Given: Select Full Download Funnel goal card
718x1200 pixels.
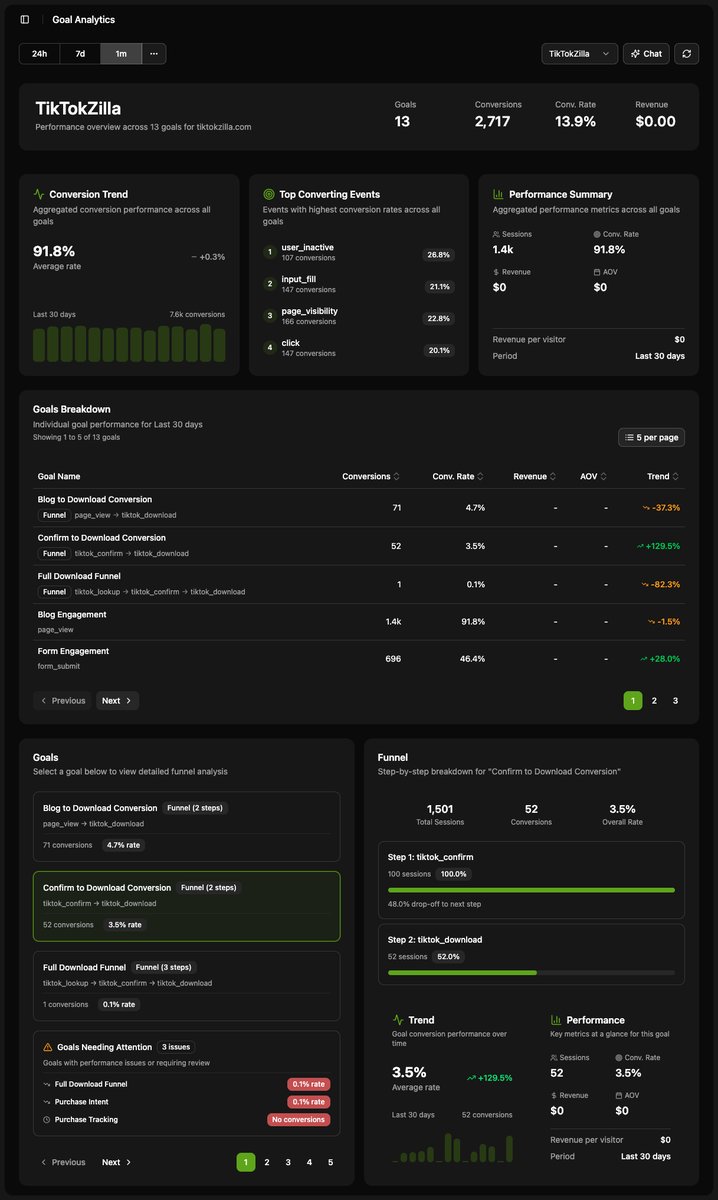Looking at the screenshot, I should 187,985.
